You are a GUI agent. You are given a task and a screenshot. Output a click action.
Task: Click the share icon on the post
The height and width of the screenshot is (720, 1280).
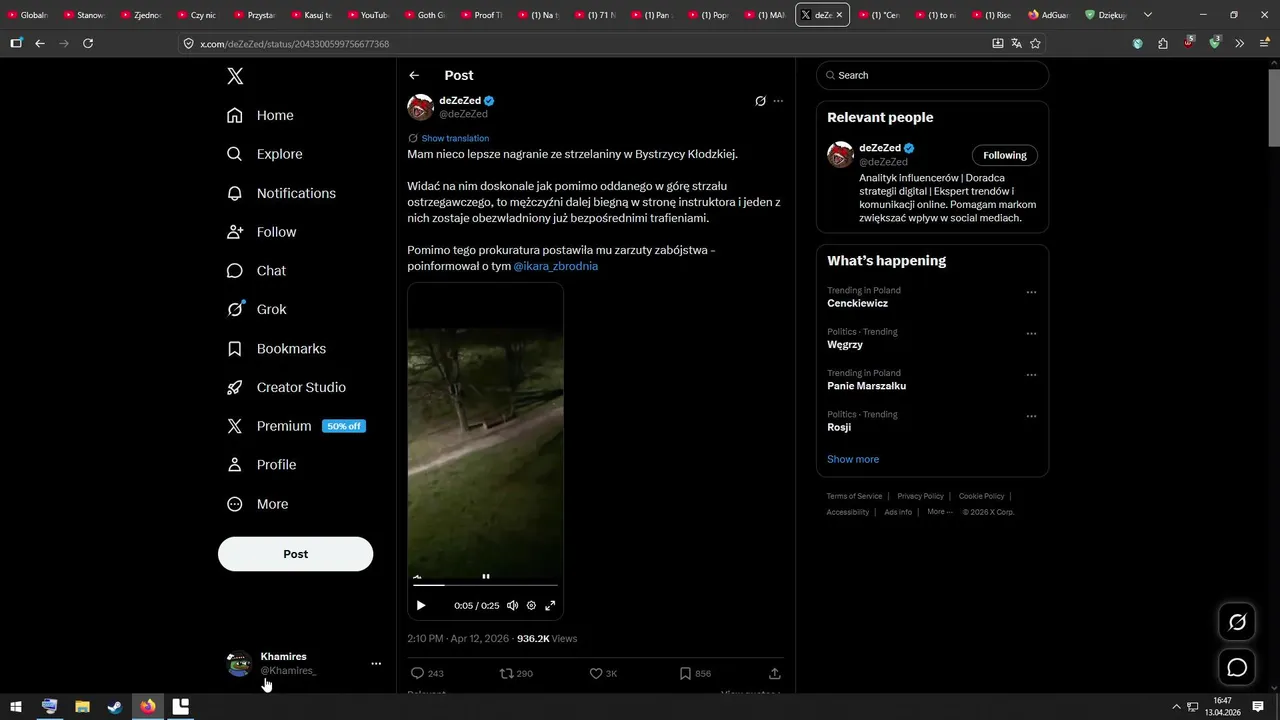click(x=775, y=674)
